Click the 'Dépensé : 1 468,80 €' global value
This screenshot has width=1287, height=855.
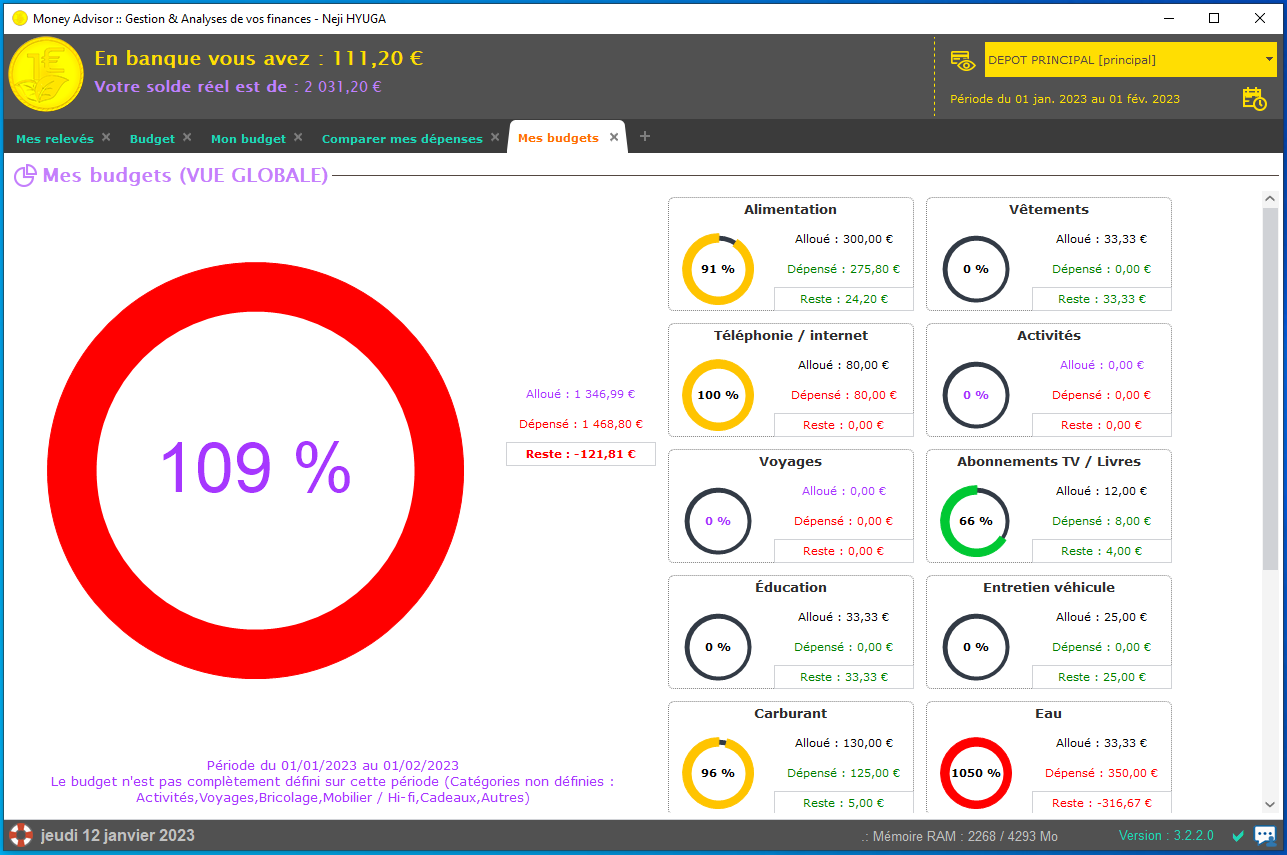(580, 424)
